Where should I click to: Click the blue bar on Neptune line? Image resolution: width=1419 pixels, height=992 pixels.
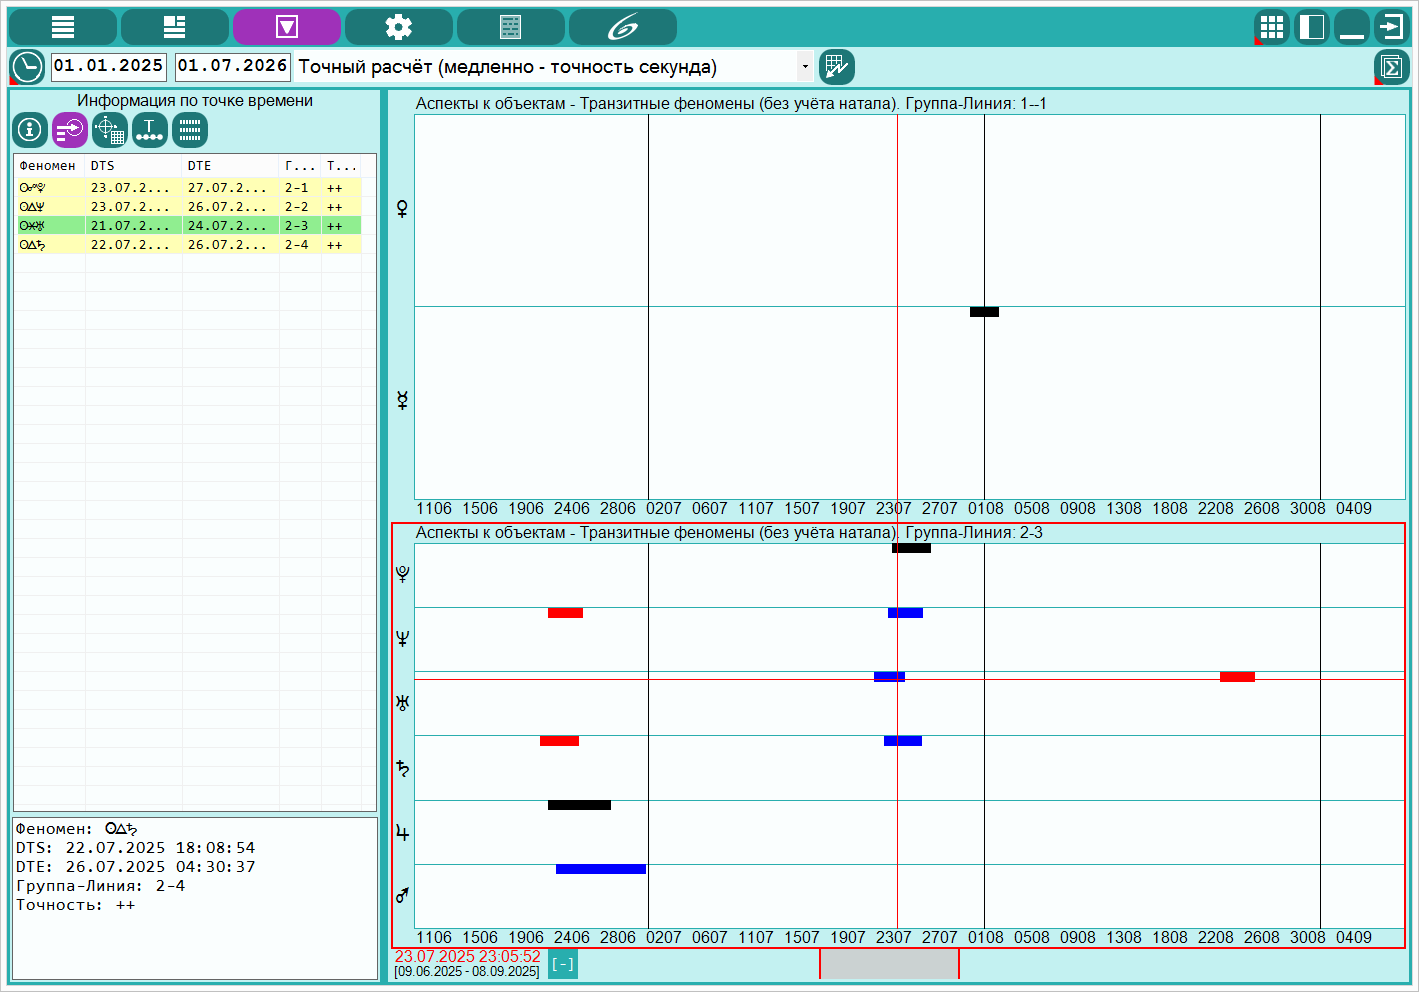click(905, 613)
